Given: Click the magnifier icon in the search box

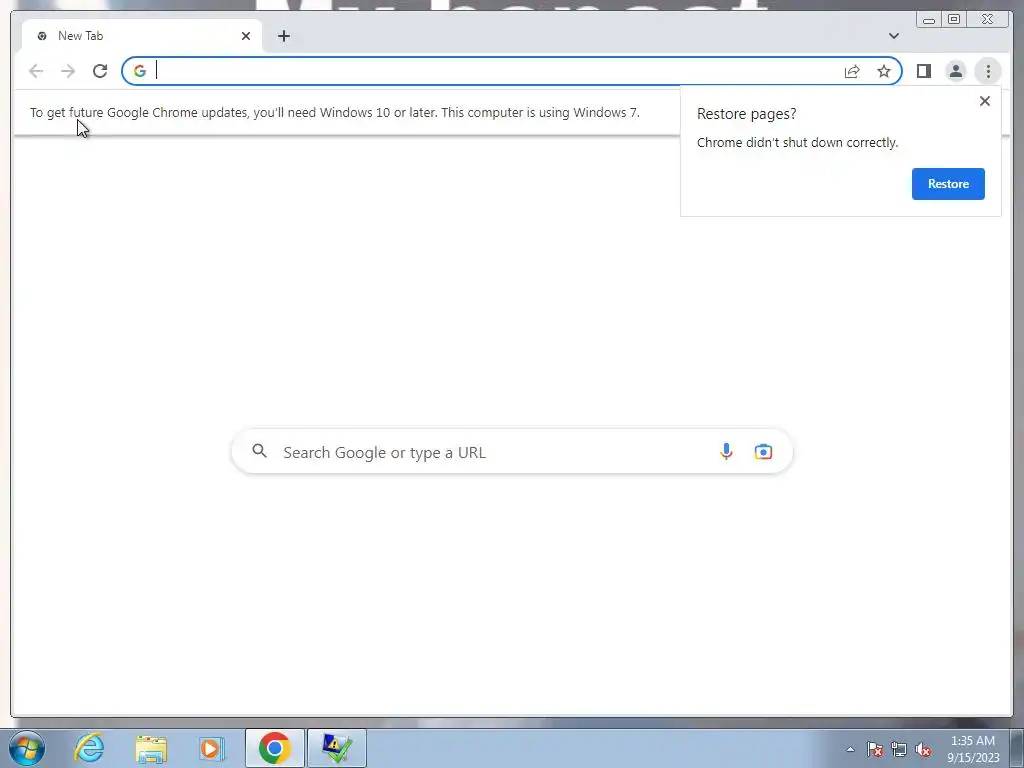Looking at the screenshot, I should click(x=259, y=451).
